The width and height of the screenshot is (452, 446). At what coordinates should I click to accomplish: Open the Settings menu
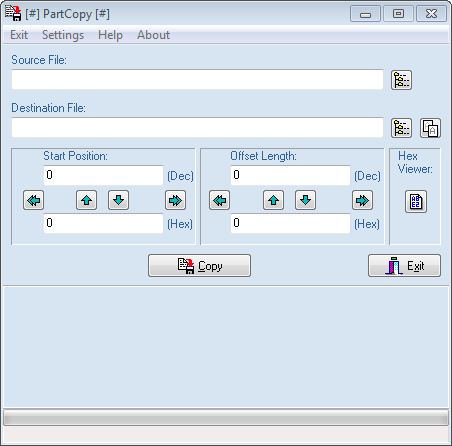[x=63, y=35]
